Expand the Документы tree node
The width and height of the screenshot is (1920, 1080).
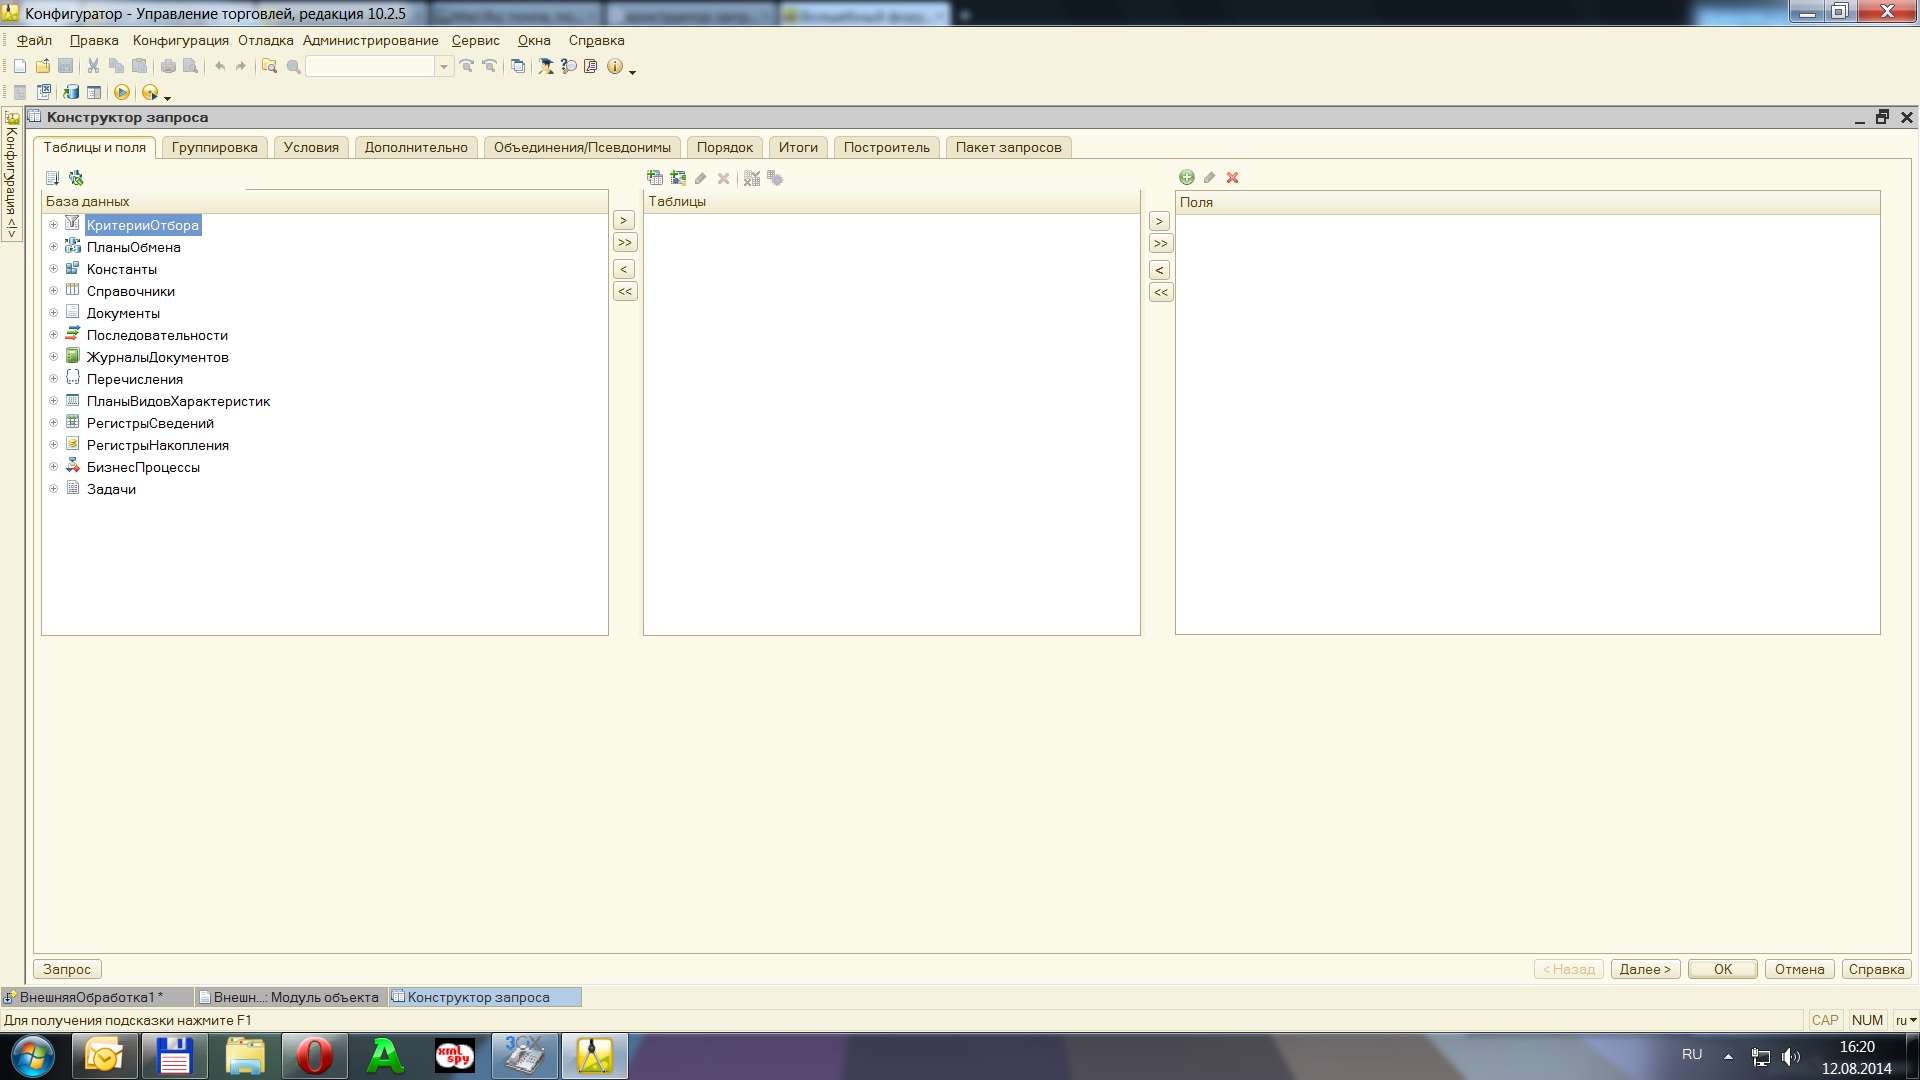point(54,313)
